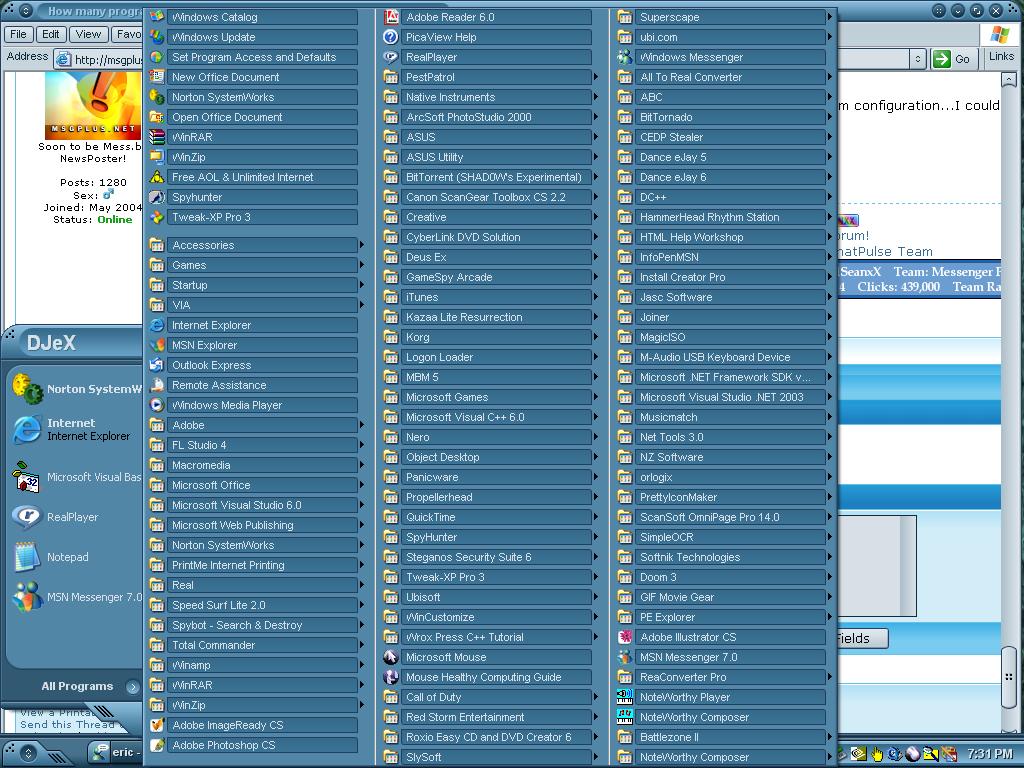Launch Tweak-XP Pro 3 by its colorful shortcut icon
This screenshot has width=1024, height=768.
coord(157,217)
